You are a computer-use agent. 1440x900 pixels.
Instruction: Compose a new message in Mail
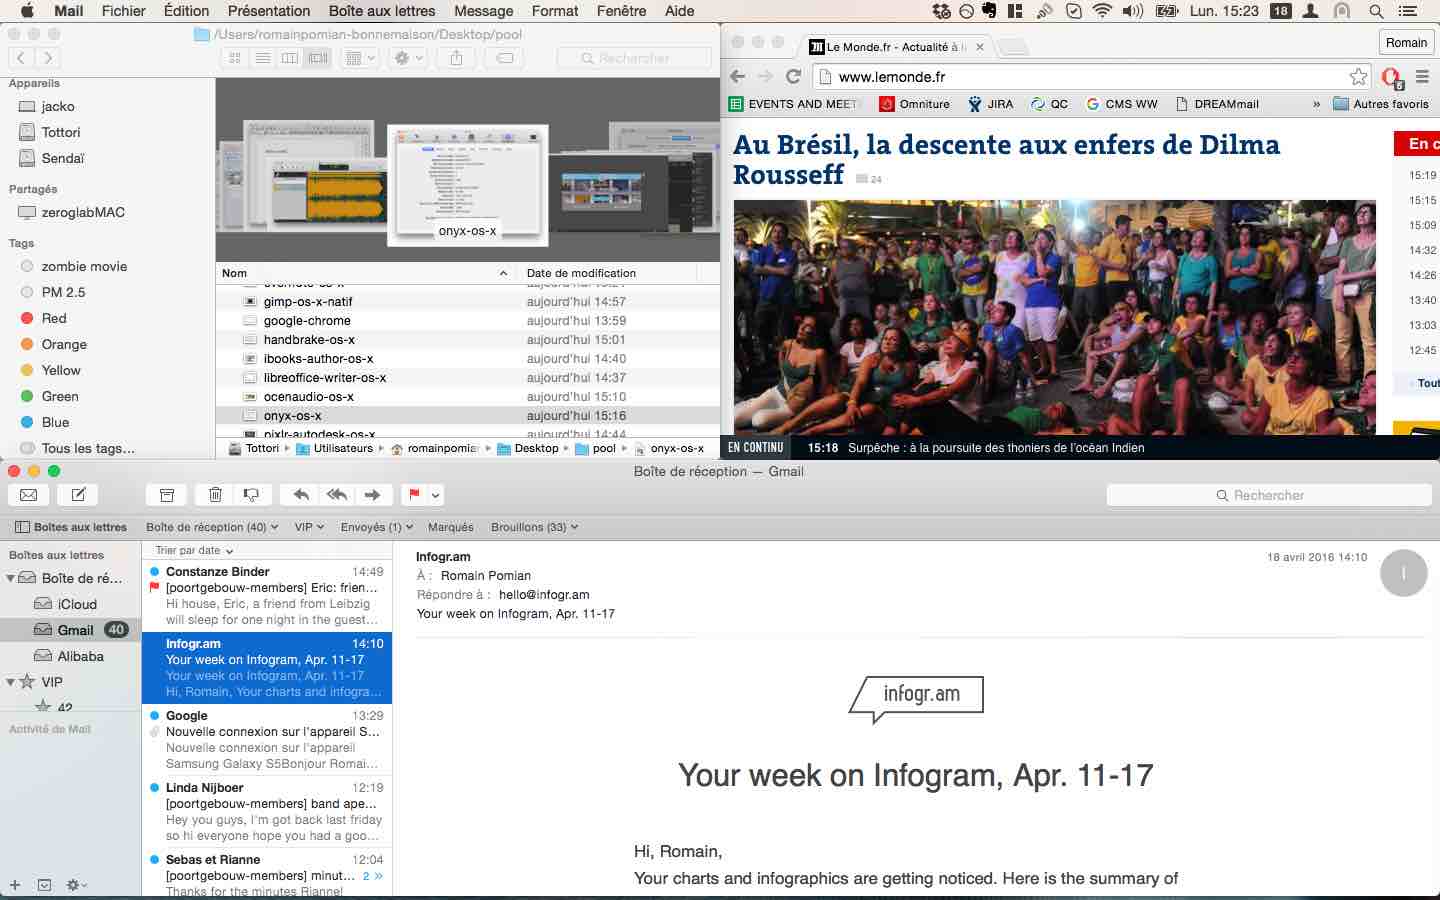pyautogui.click(x=78, y=494)
